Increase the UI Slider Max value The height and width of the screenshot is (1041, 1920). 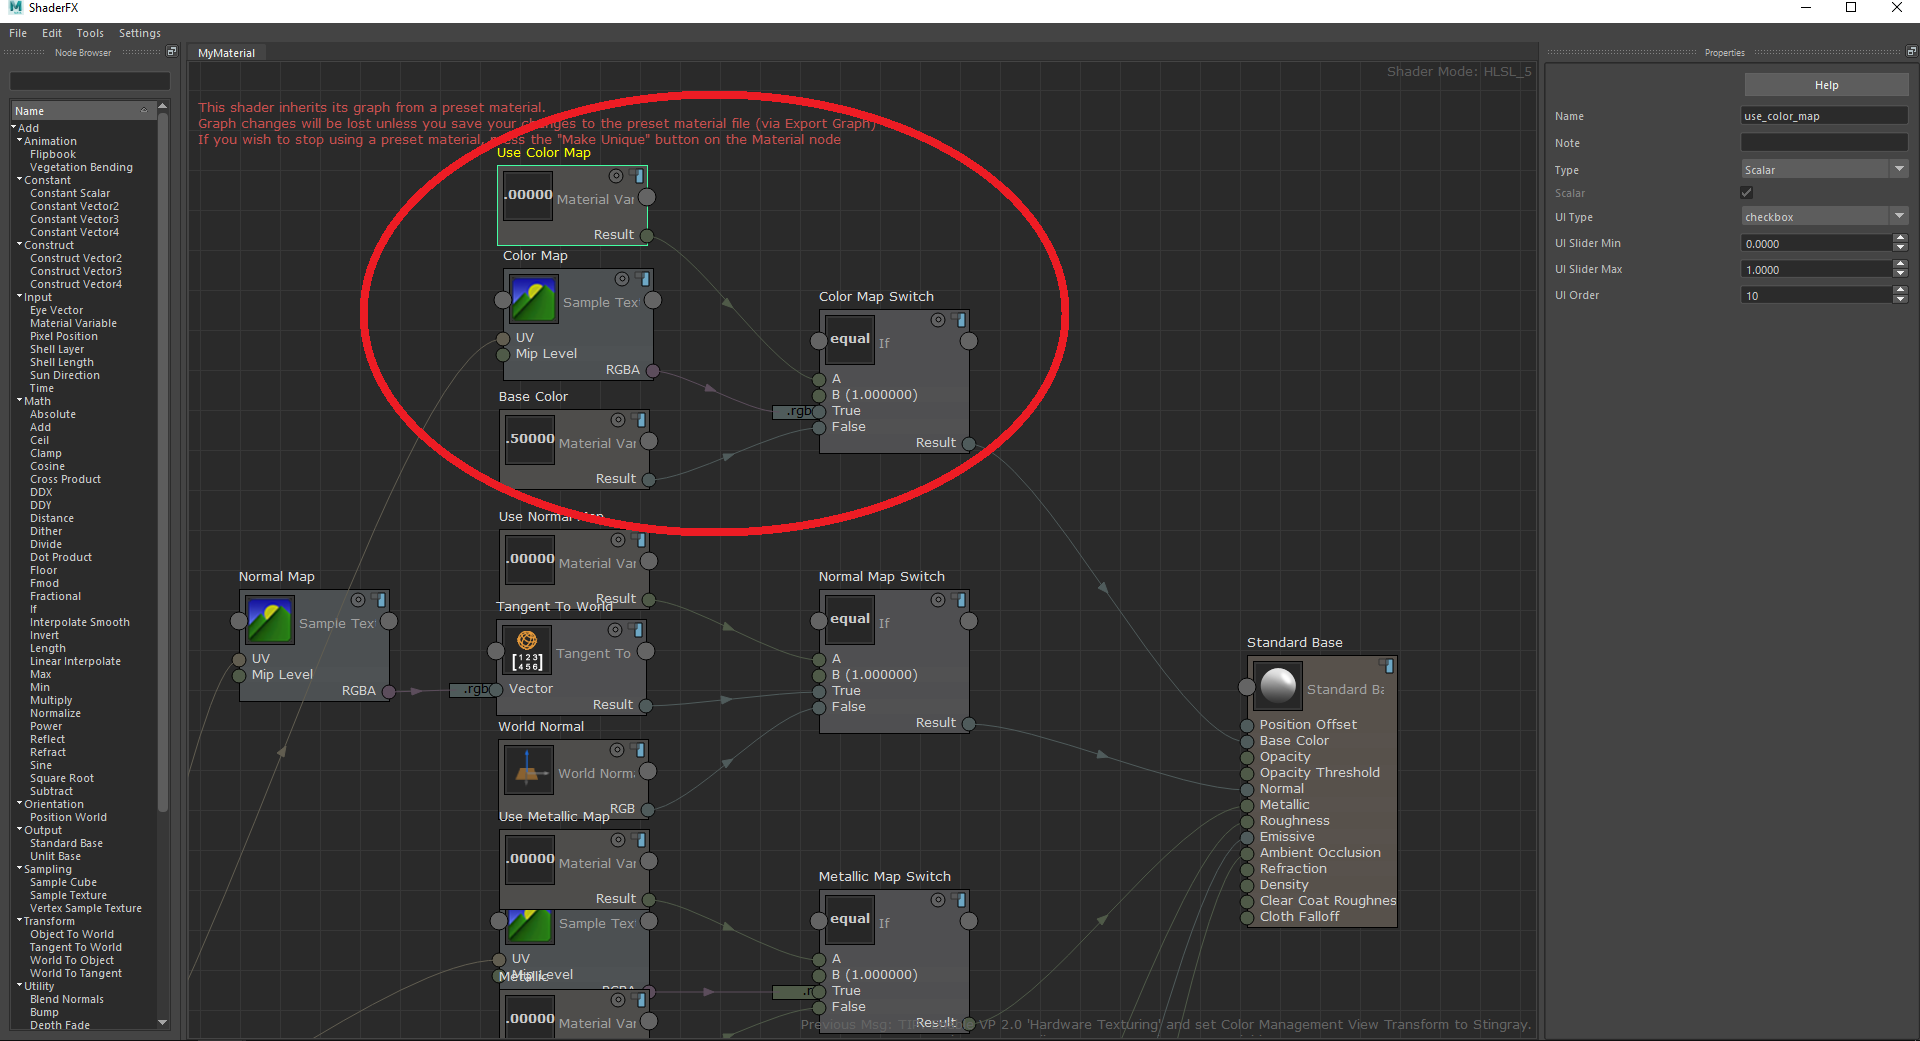click(x=1900, y=265)
